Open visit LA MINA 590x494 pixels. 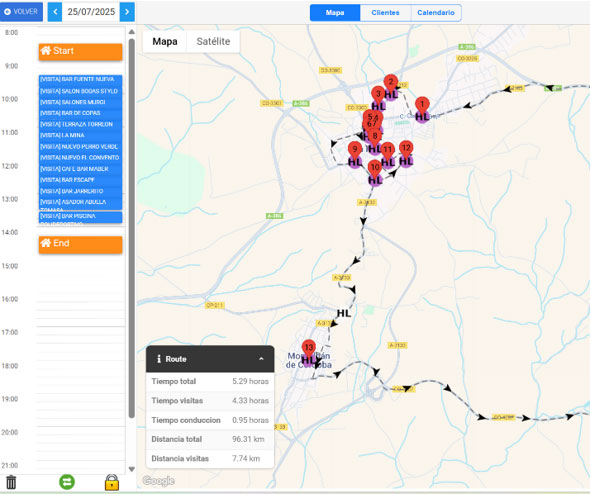tap(81, 135)
